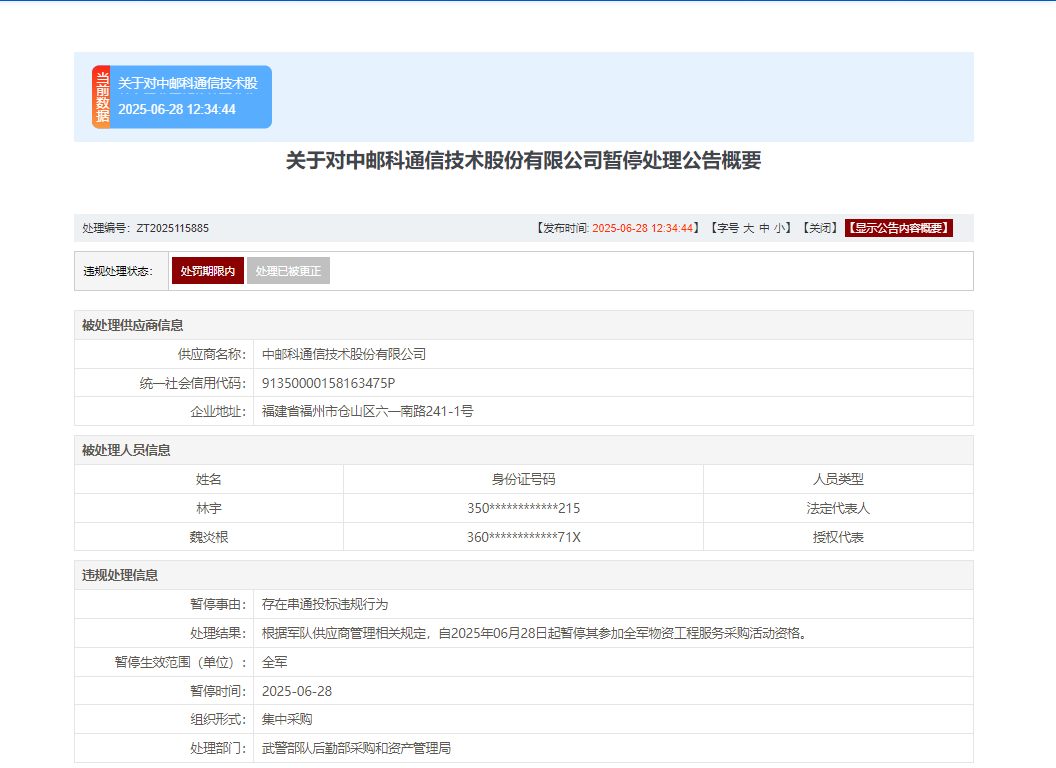Set font size to 大
This screenshot has width=1056, height=768.
pos(748,228)
